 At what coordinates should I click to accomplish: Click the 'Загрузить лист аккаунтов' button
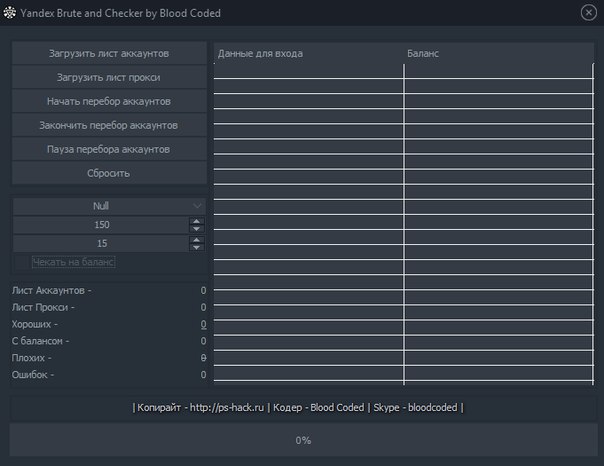(109, 53)
